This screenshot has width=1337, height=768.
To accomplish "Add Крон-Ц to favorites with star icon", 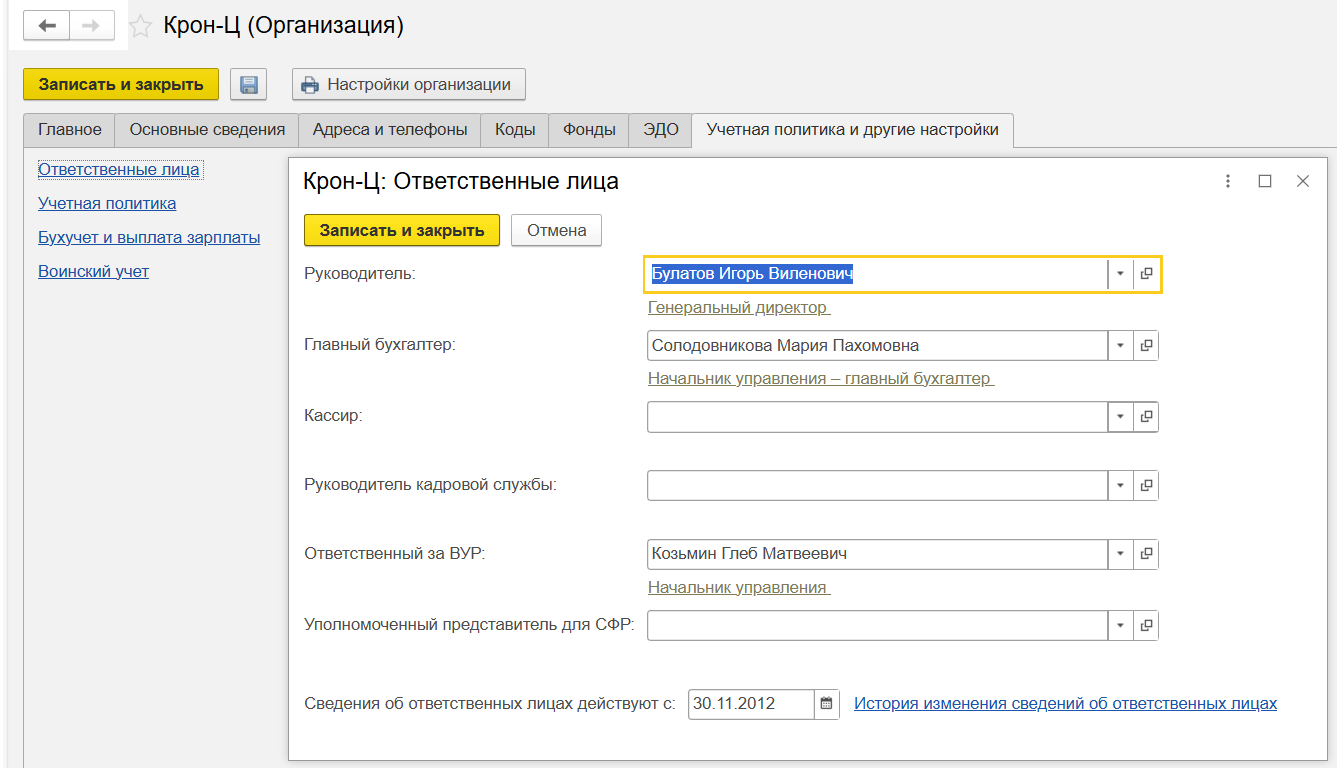I will [141, 27].
